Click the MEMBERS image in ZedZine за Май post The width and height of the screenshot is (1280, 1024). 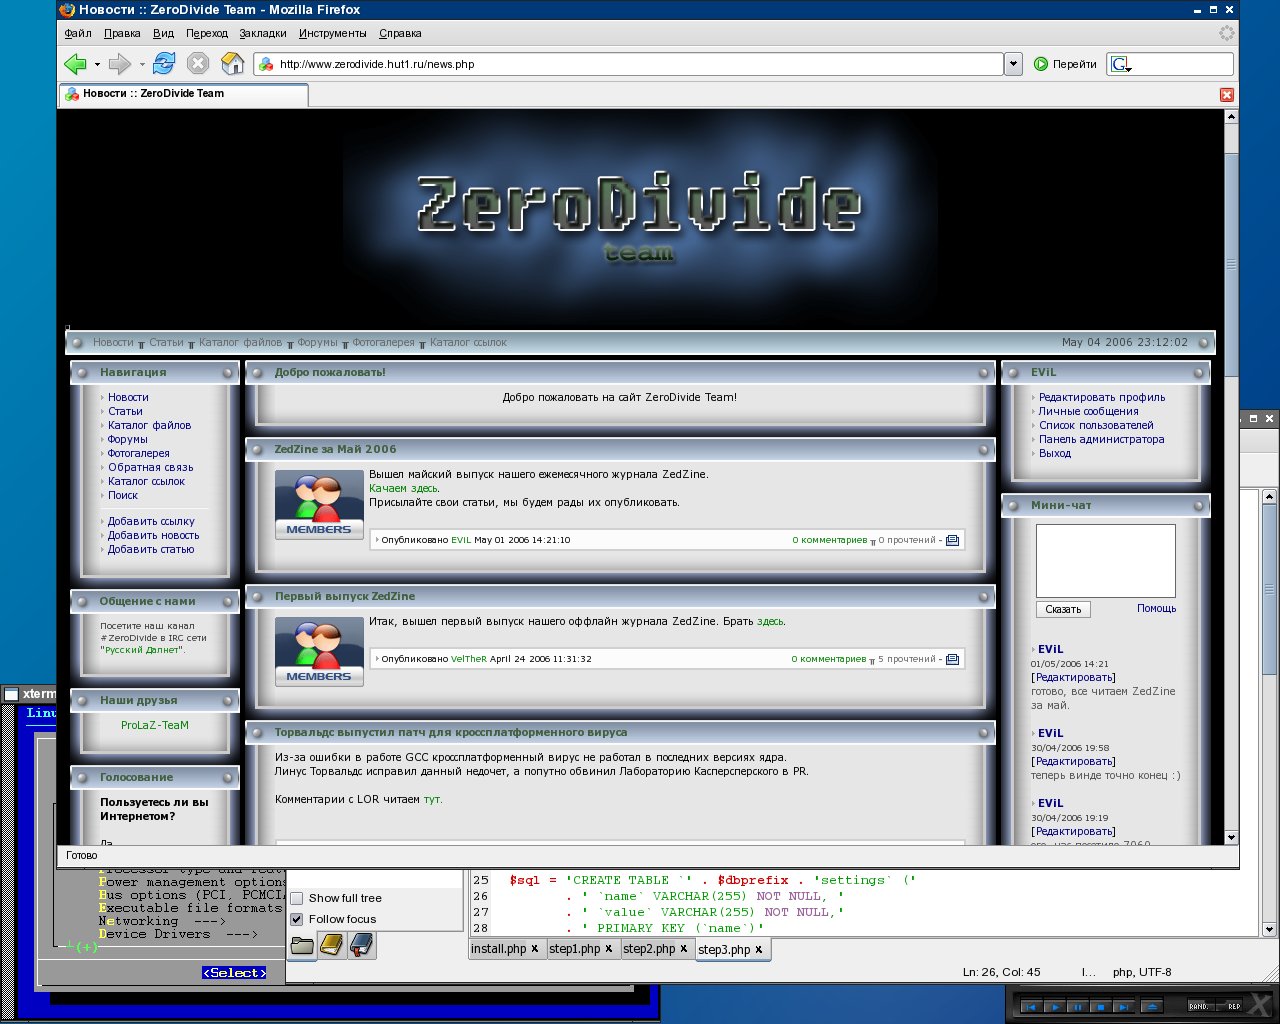[x=319, y=504]
